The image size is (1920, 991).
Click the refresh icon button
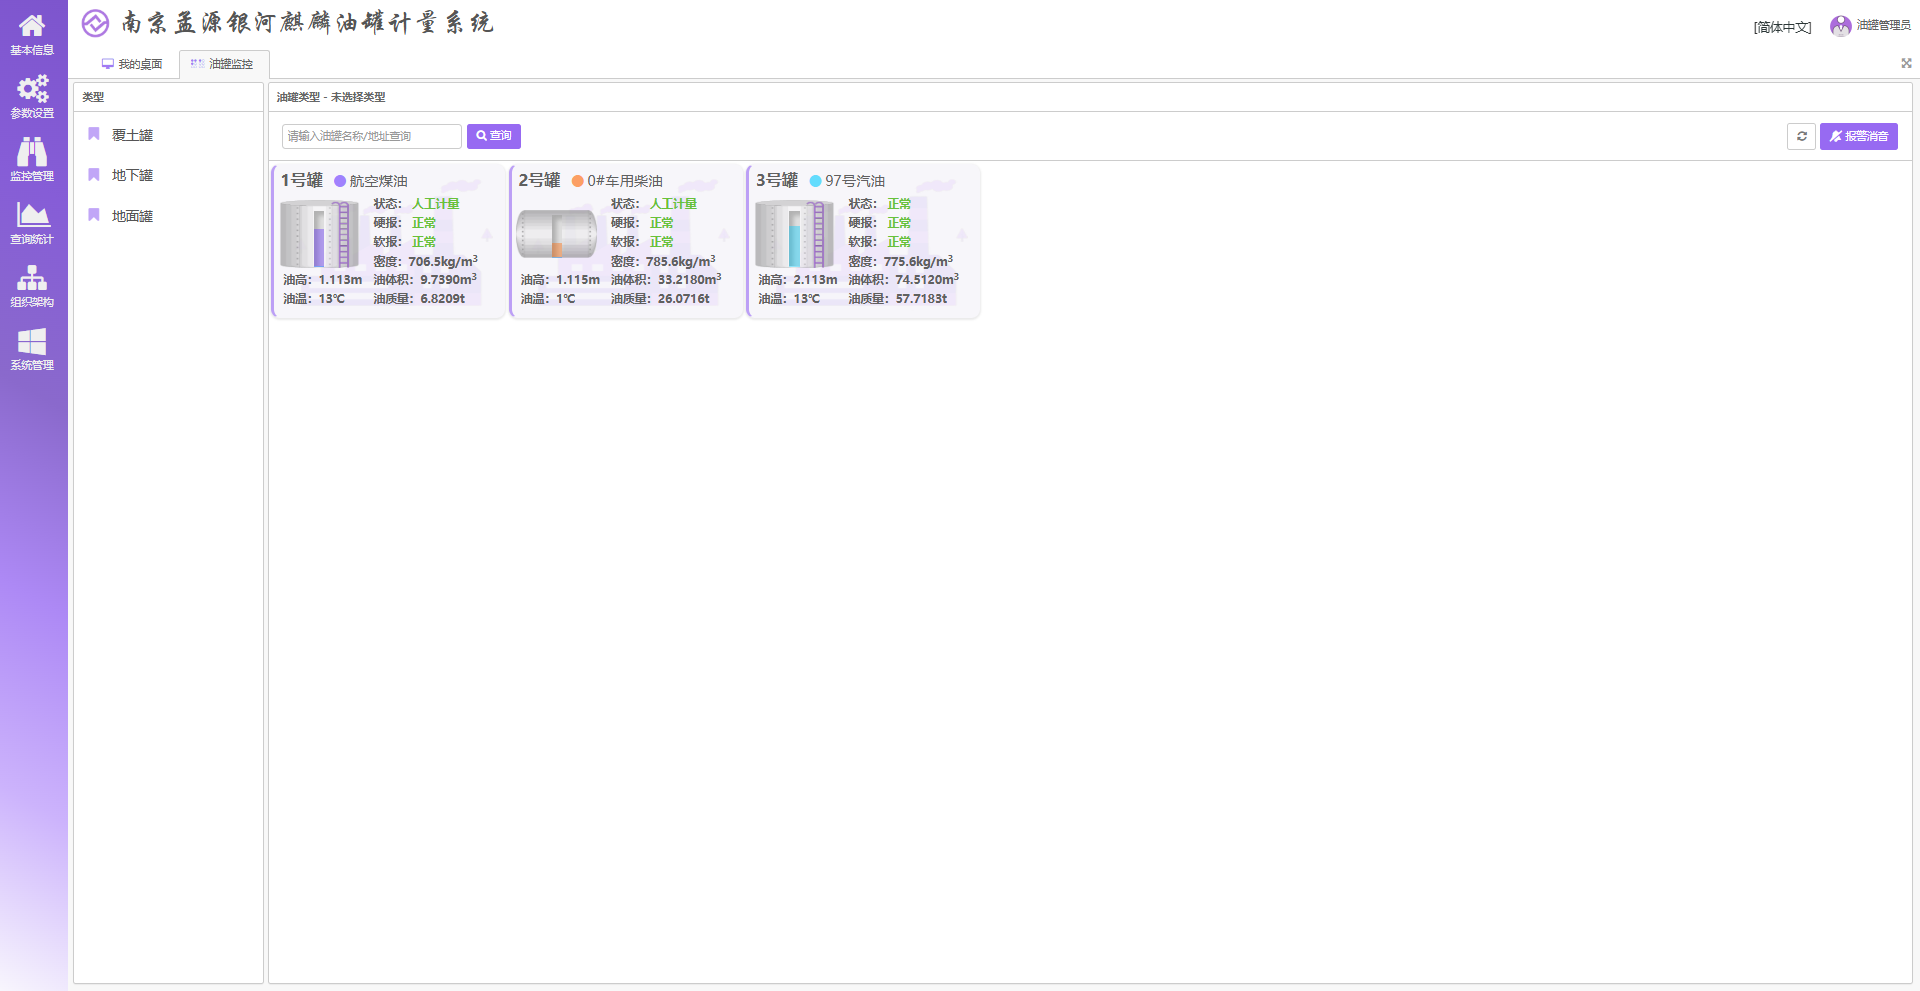pos(1801,136)
